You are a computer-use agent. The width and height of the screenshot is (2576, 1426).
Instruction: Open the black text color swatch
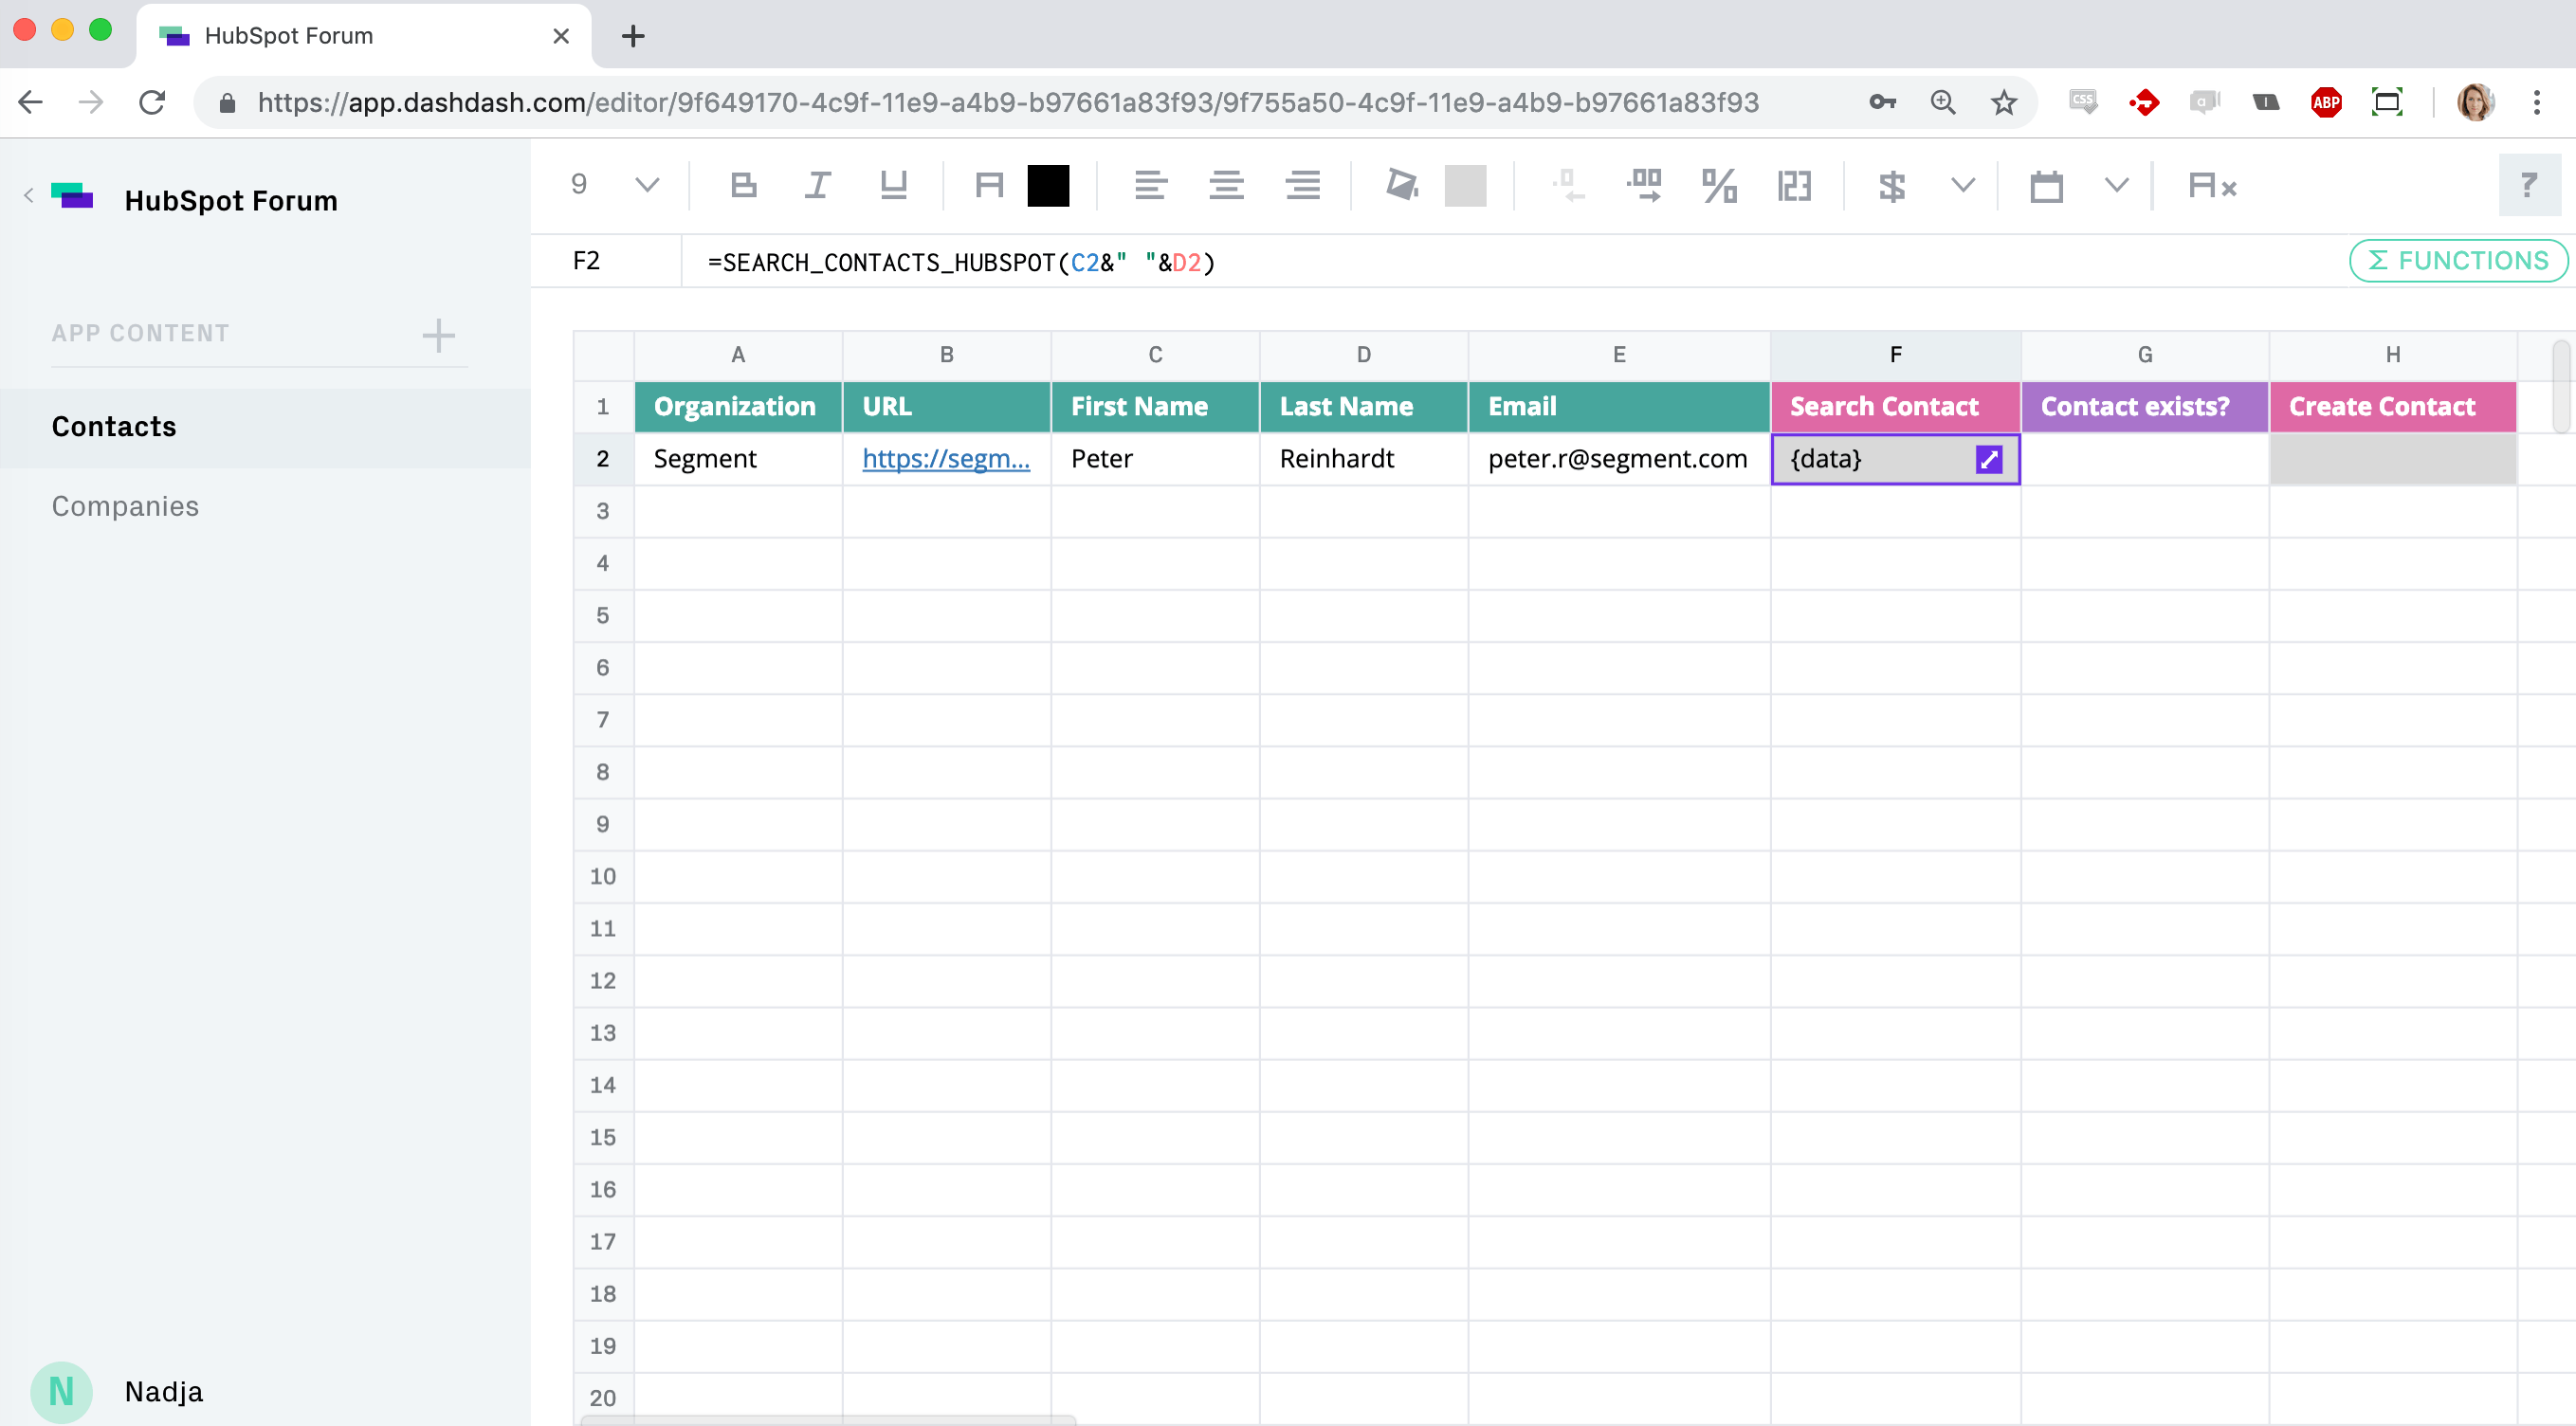pos(1048,186)
